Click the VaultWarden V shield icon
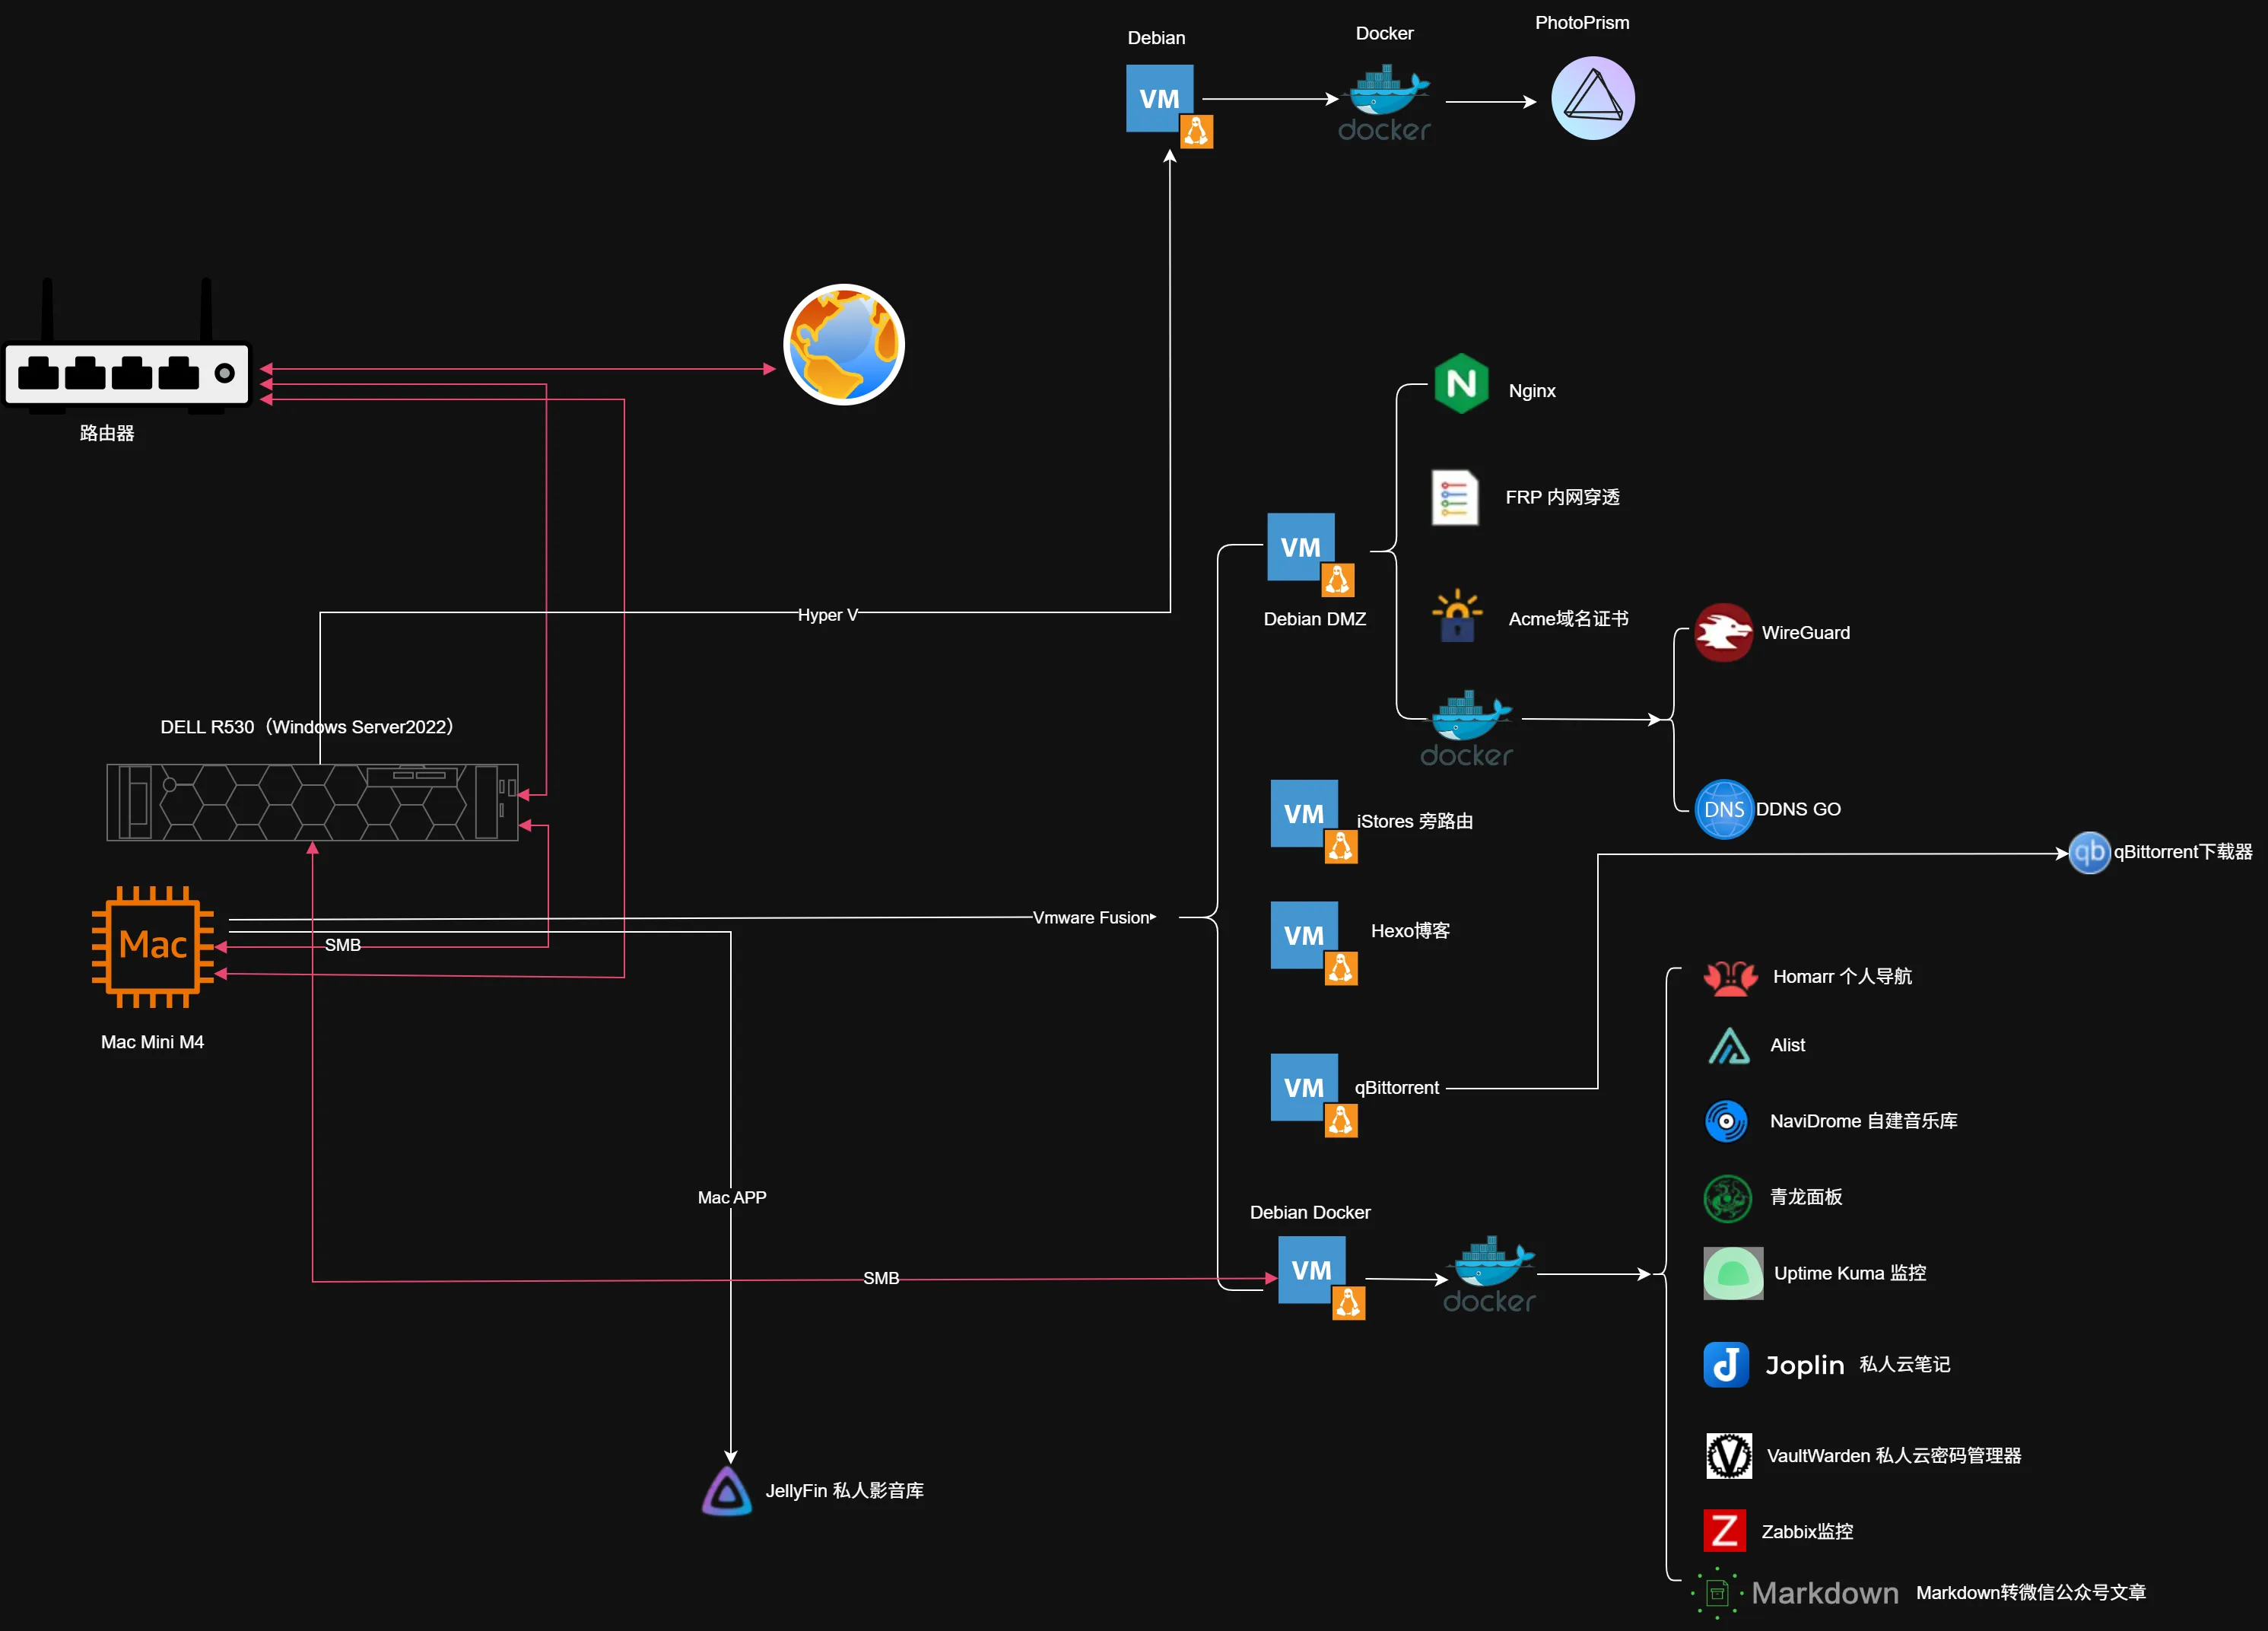The image size is (2268, 1631). click(1728, 1455)
